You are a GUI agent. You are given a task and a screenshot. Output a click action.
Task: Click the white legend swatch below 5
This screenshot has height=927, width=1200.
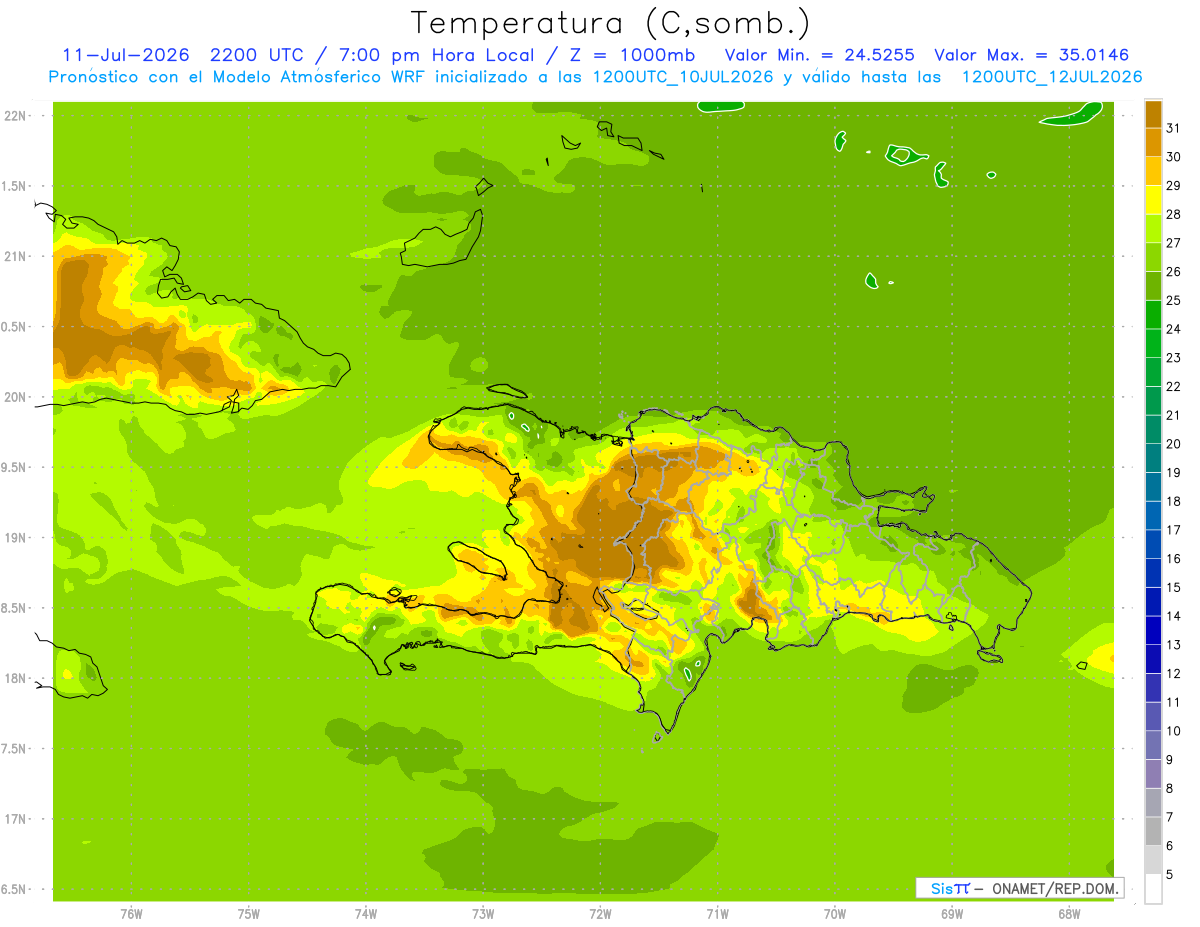tap(1153, 888)
